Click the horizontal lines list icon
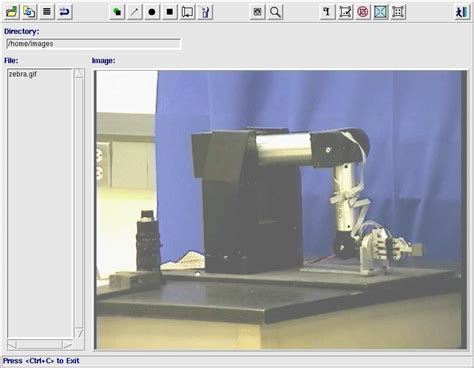Screen dimensions: 474x368 (47, 12)
